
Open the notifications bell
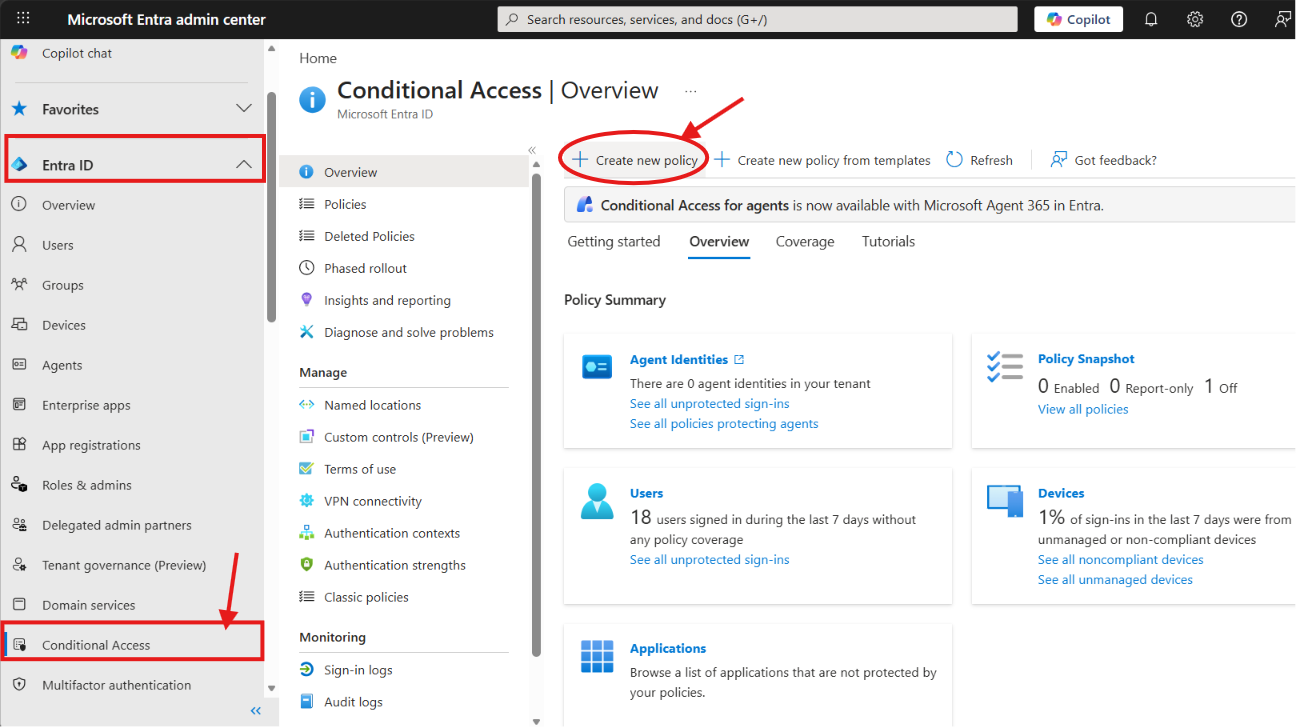(x=1151, y=19)
